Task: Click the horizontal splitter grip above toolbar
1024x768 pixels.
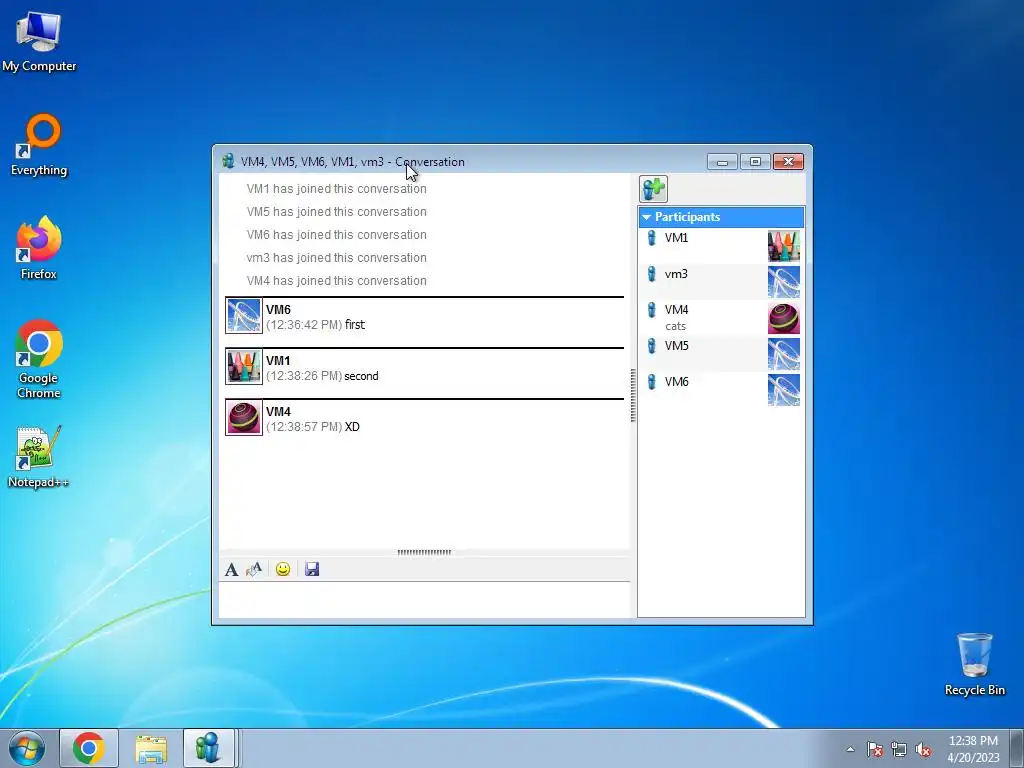Action: [424, 552]
